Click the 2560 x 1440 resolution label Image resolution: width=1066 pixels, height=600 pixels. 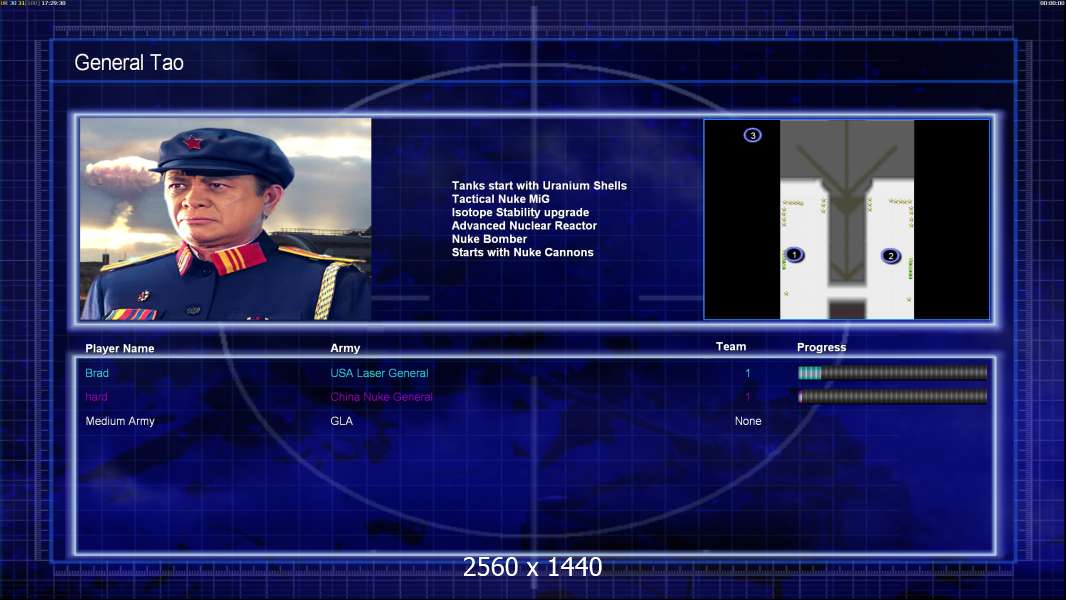click(532, 567)
